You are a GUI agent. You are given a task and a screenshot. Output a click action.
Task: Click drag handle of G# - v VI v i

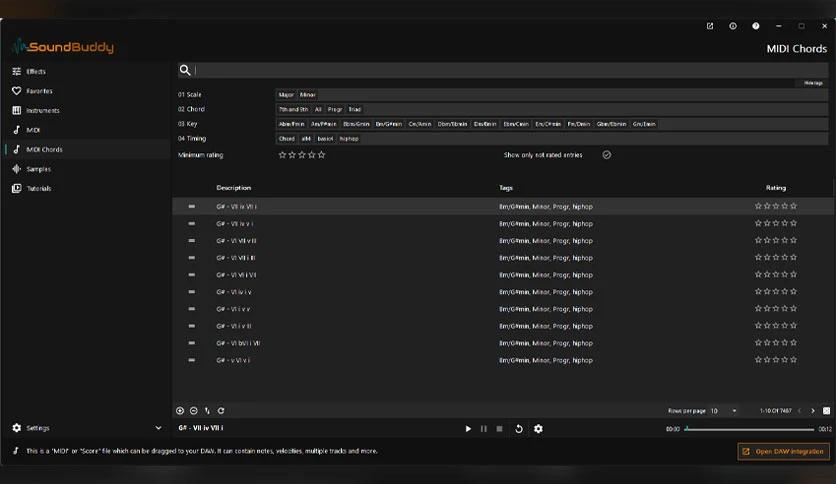[x=191, y=360]
